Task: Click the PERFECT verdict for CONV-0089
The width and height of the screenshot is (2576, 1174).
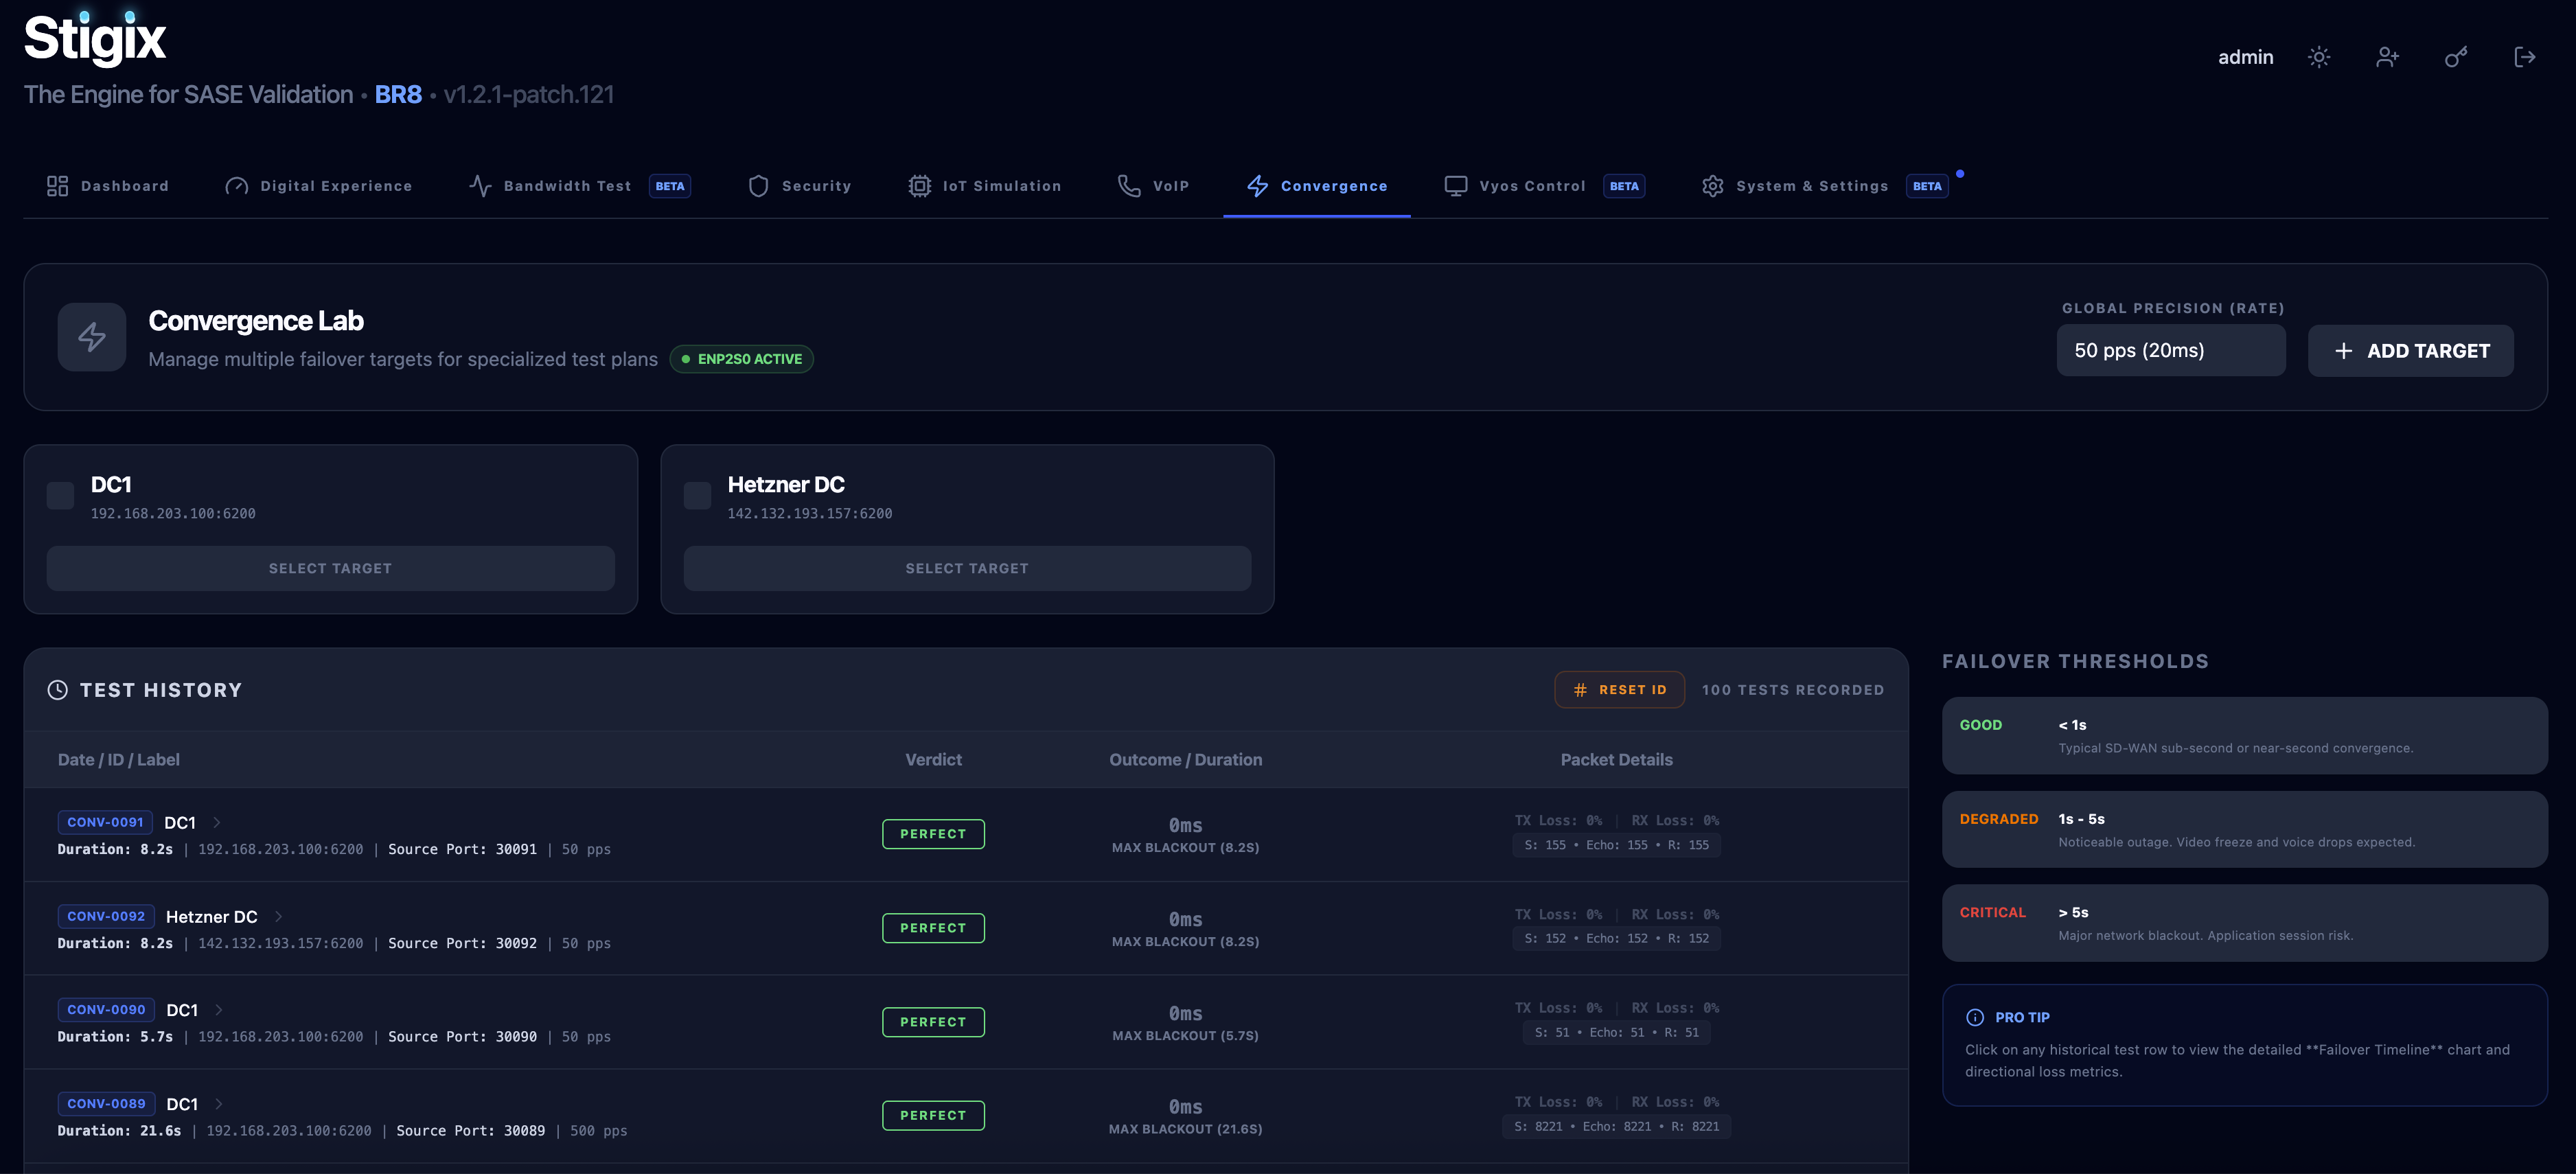Action: [933, 1115]
